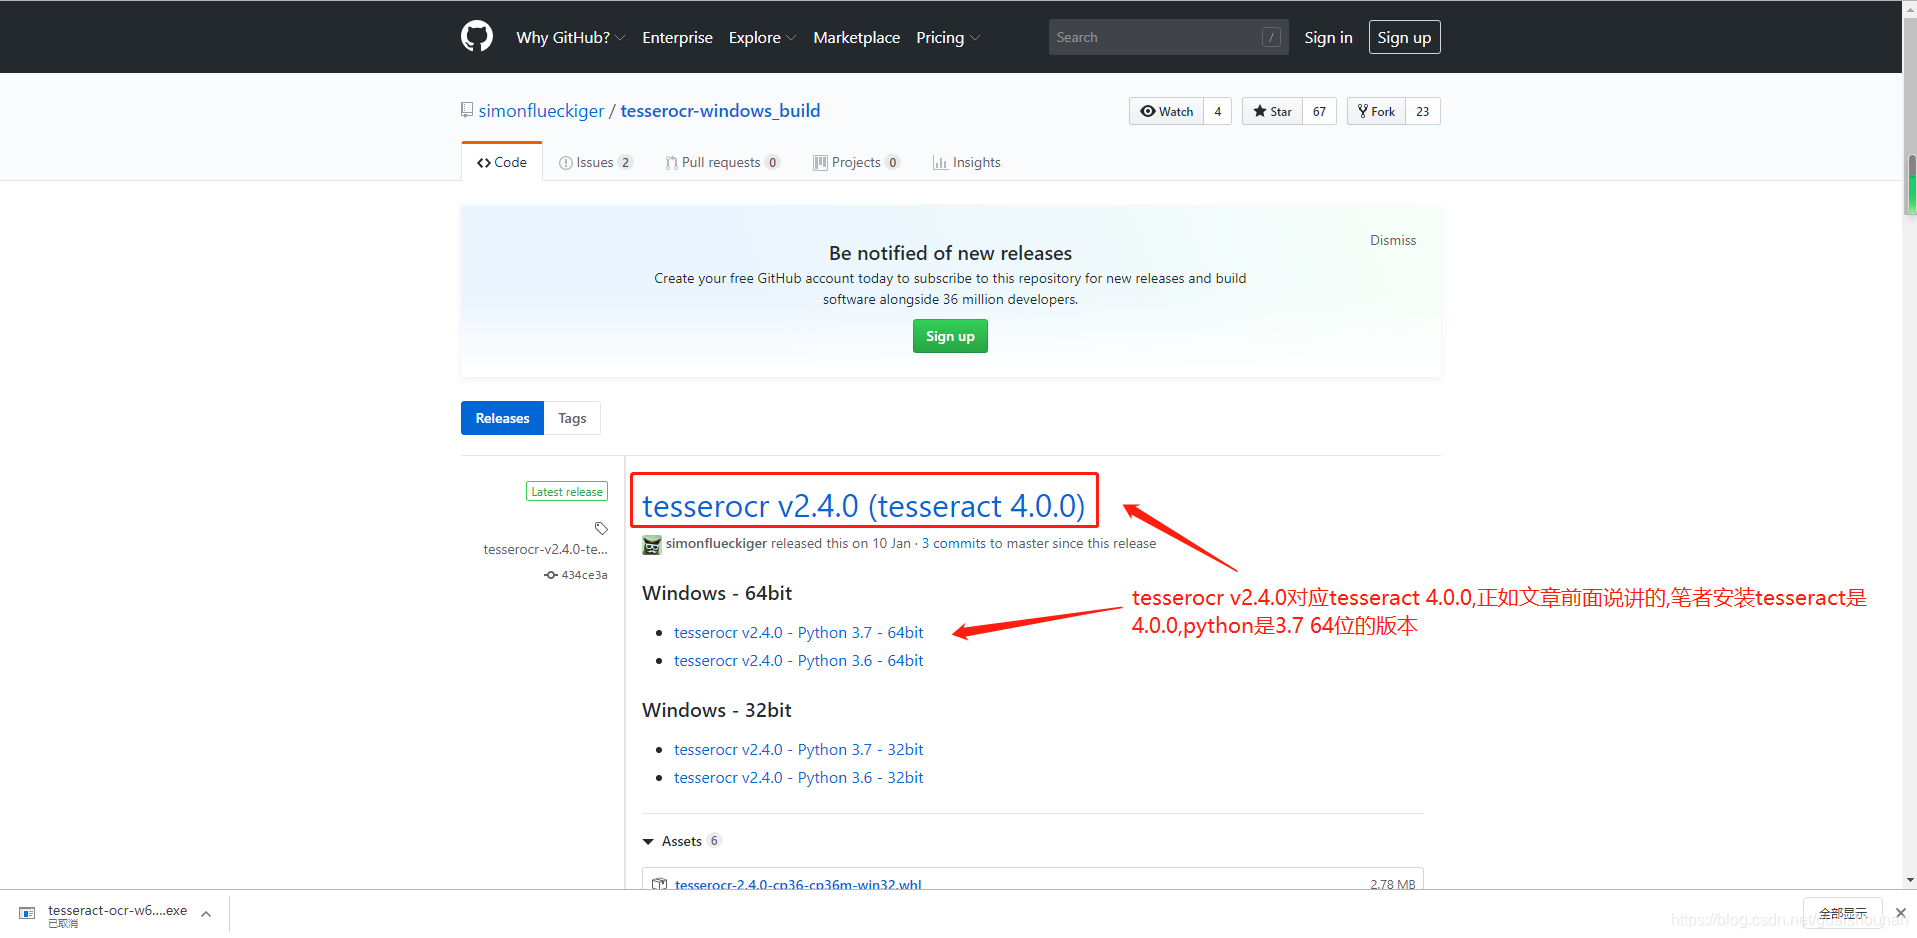This screenshot has height=938, width=1917.
Task: Expand the Explore dropdown menu
Action: coord(762,37)
